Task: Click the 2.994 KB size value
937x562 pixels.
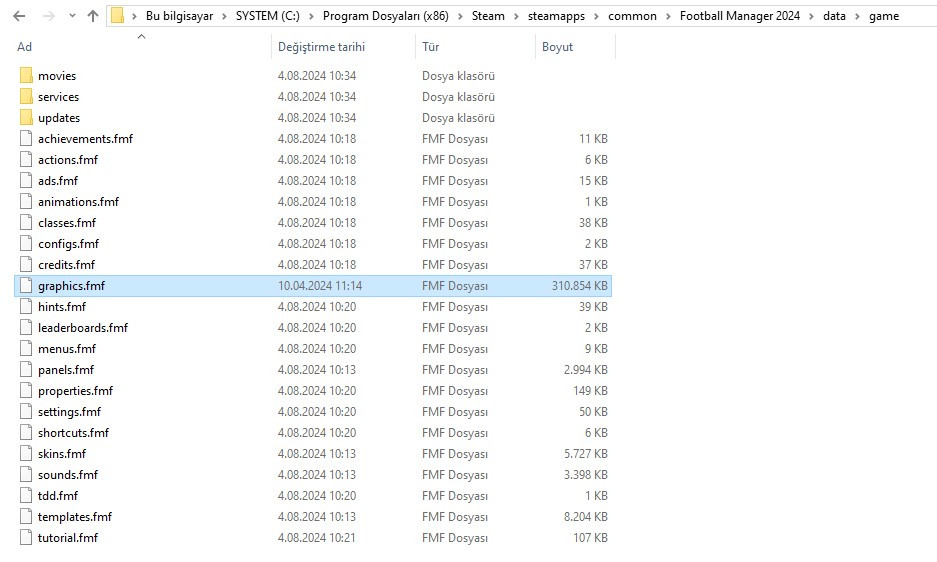Action: (x=586, y=369)
